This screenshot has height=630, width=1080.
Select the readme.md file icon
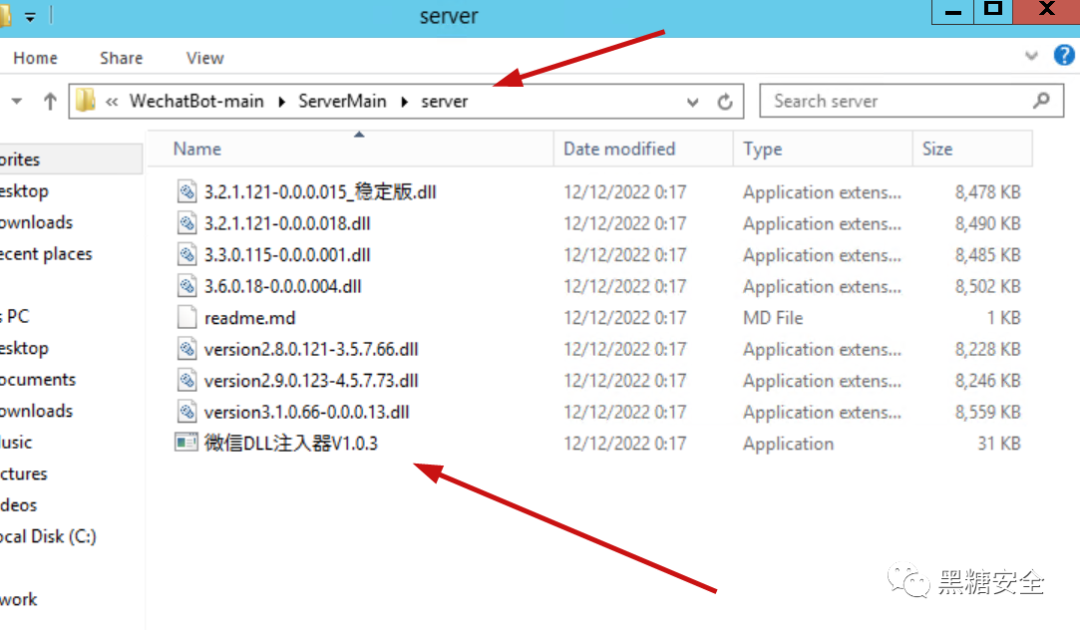coord(187,317)
